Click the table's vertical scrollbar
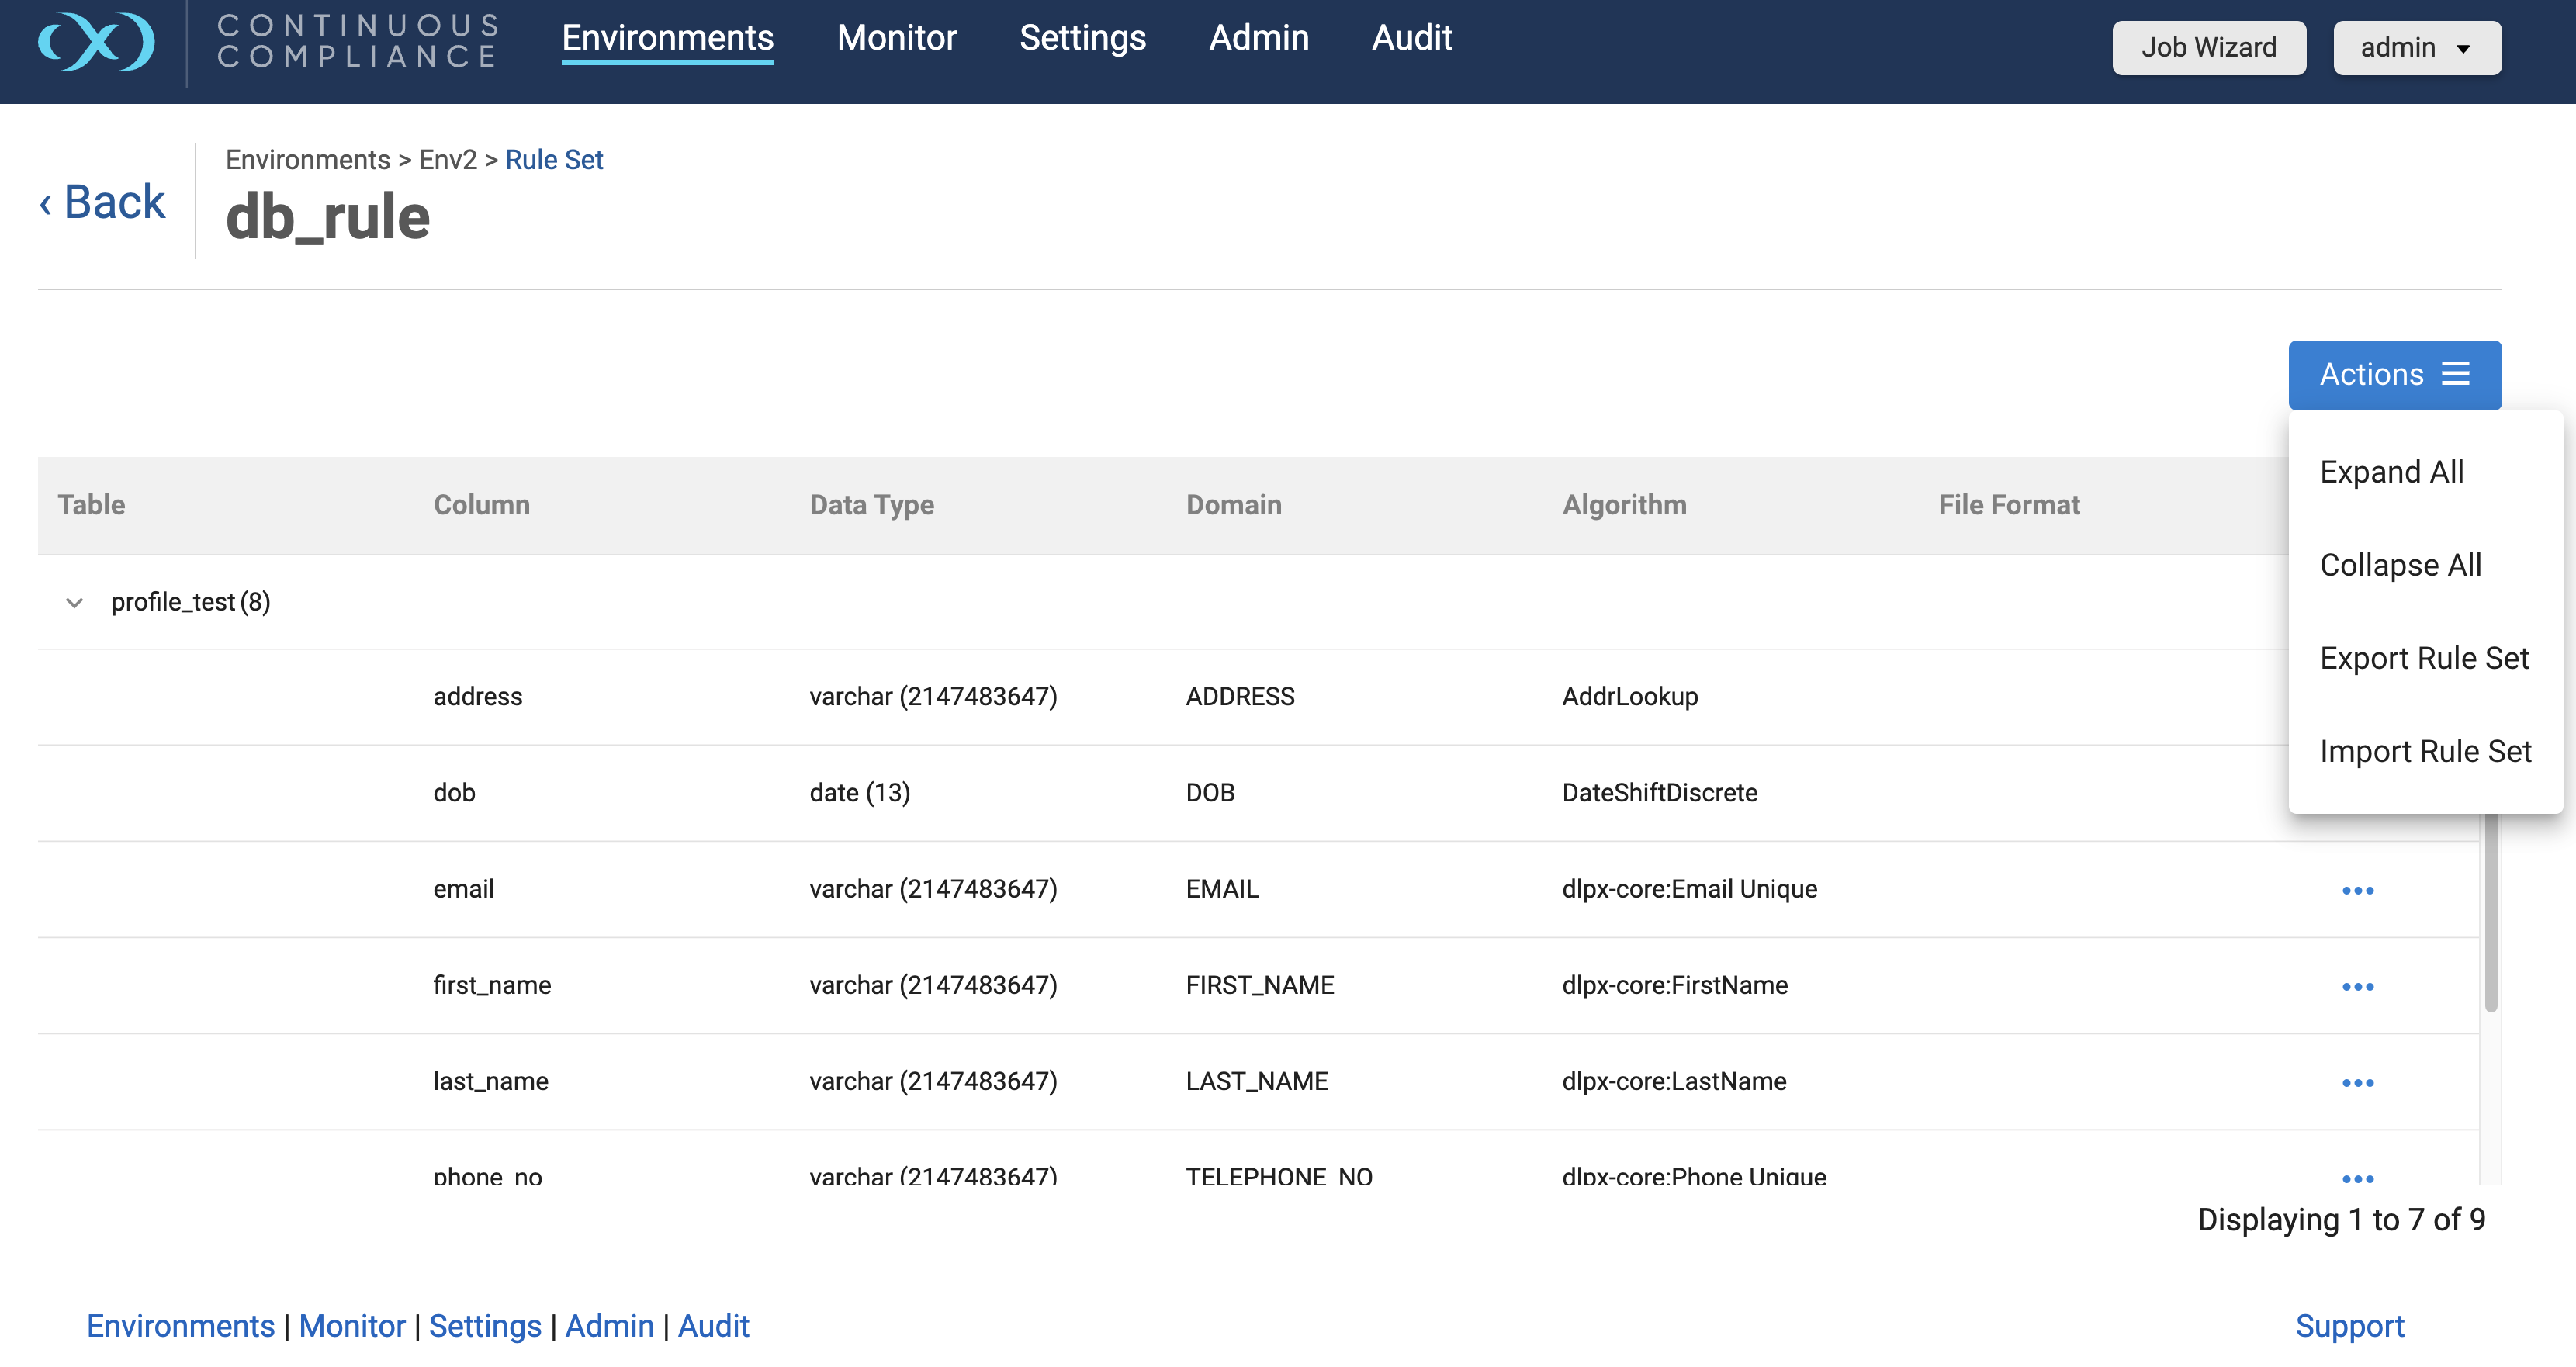 2490,910
